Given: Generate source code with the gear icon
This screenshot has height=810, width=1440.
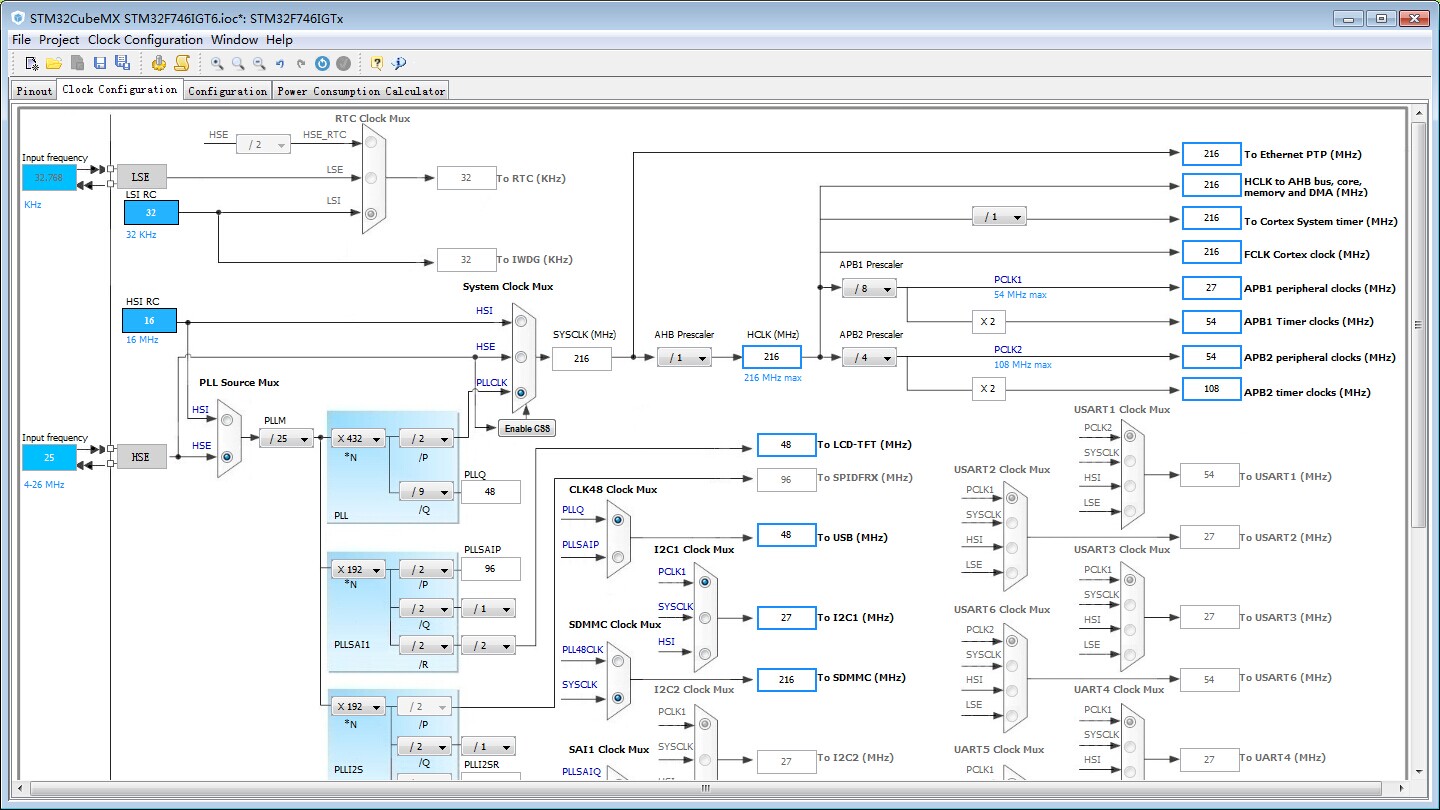Looking at the screenshot, I should click(159, 63).
